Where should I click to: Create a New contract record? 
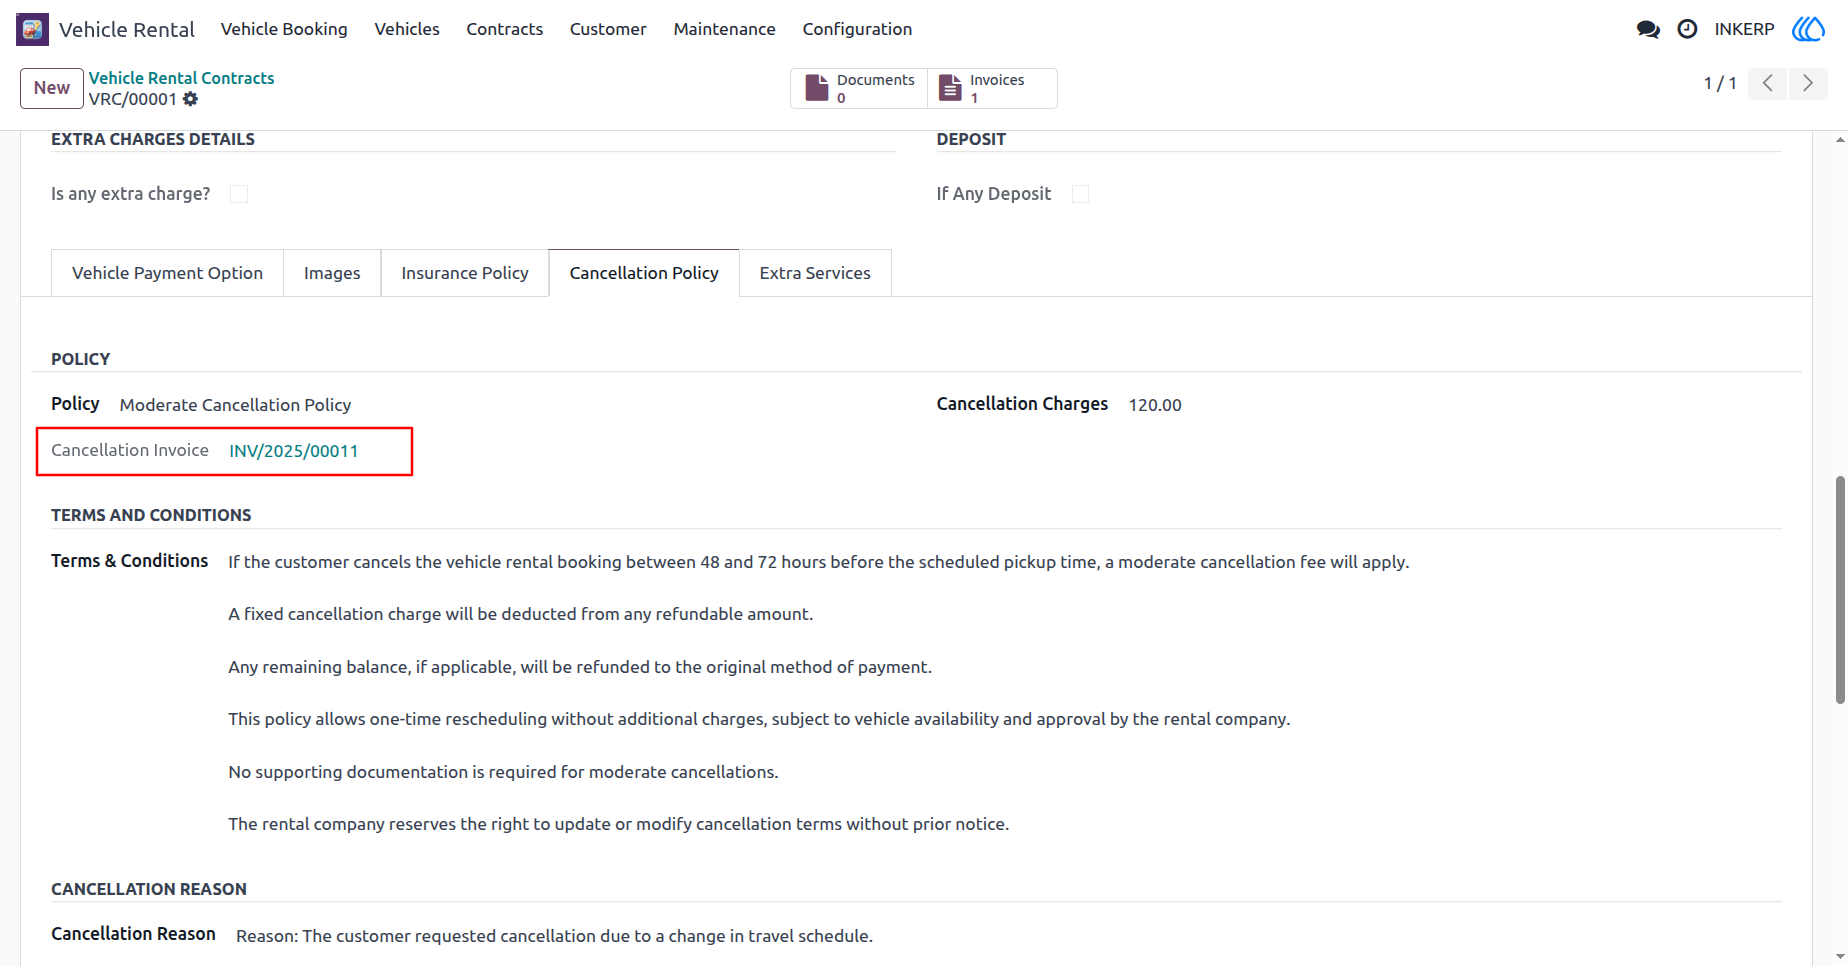coord(52,88)
